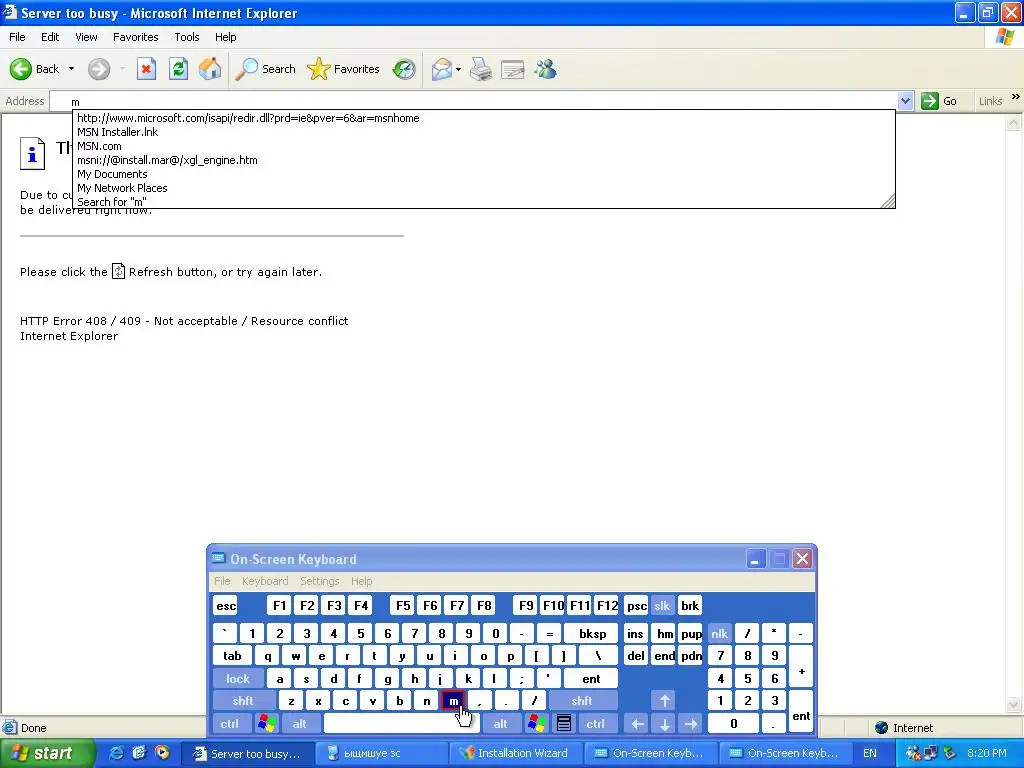This screenshot has width=1024, height=768.
Task: Click the down arrow key
Action: click(x=664, y=724)
